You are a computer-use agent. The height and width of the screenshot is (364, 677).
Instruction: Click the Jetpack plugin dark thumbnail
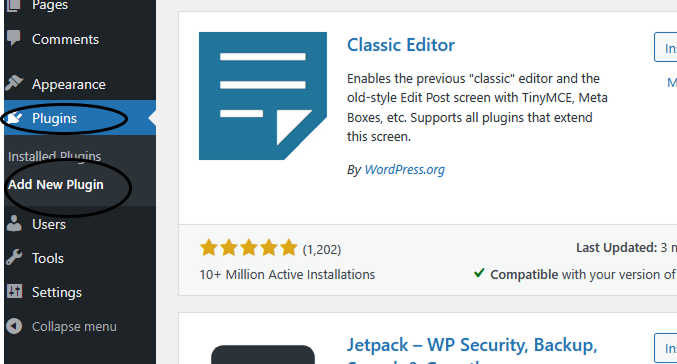263,355
